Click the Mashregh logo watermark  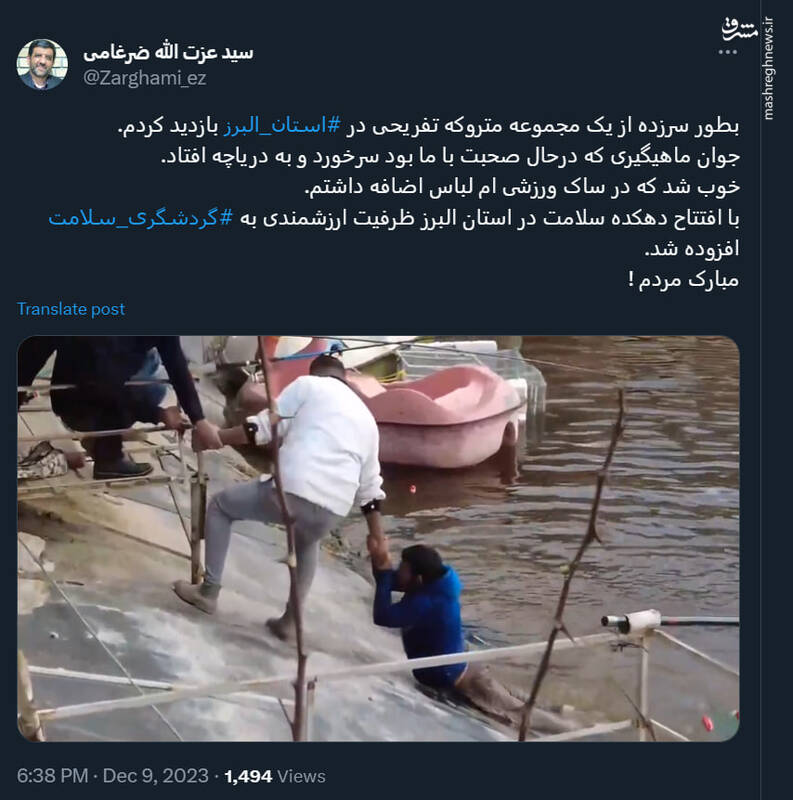click(739, 30)
